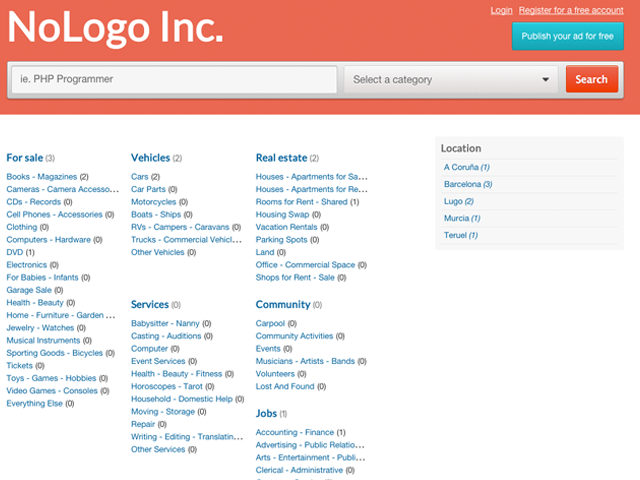Filter listings by Barcelona location
Screen dimensions: 640x480
tap(462, 184)
